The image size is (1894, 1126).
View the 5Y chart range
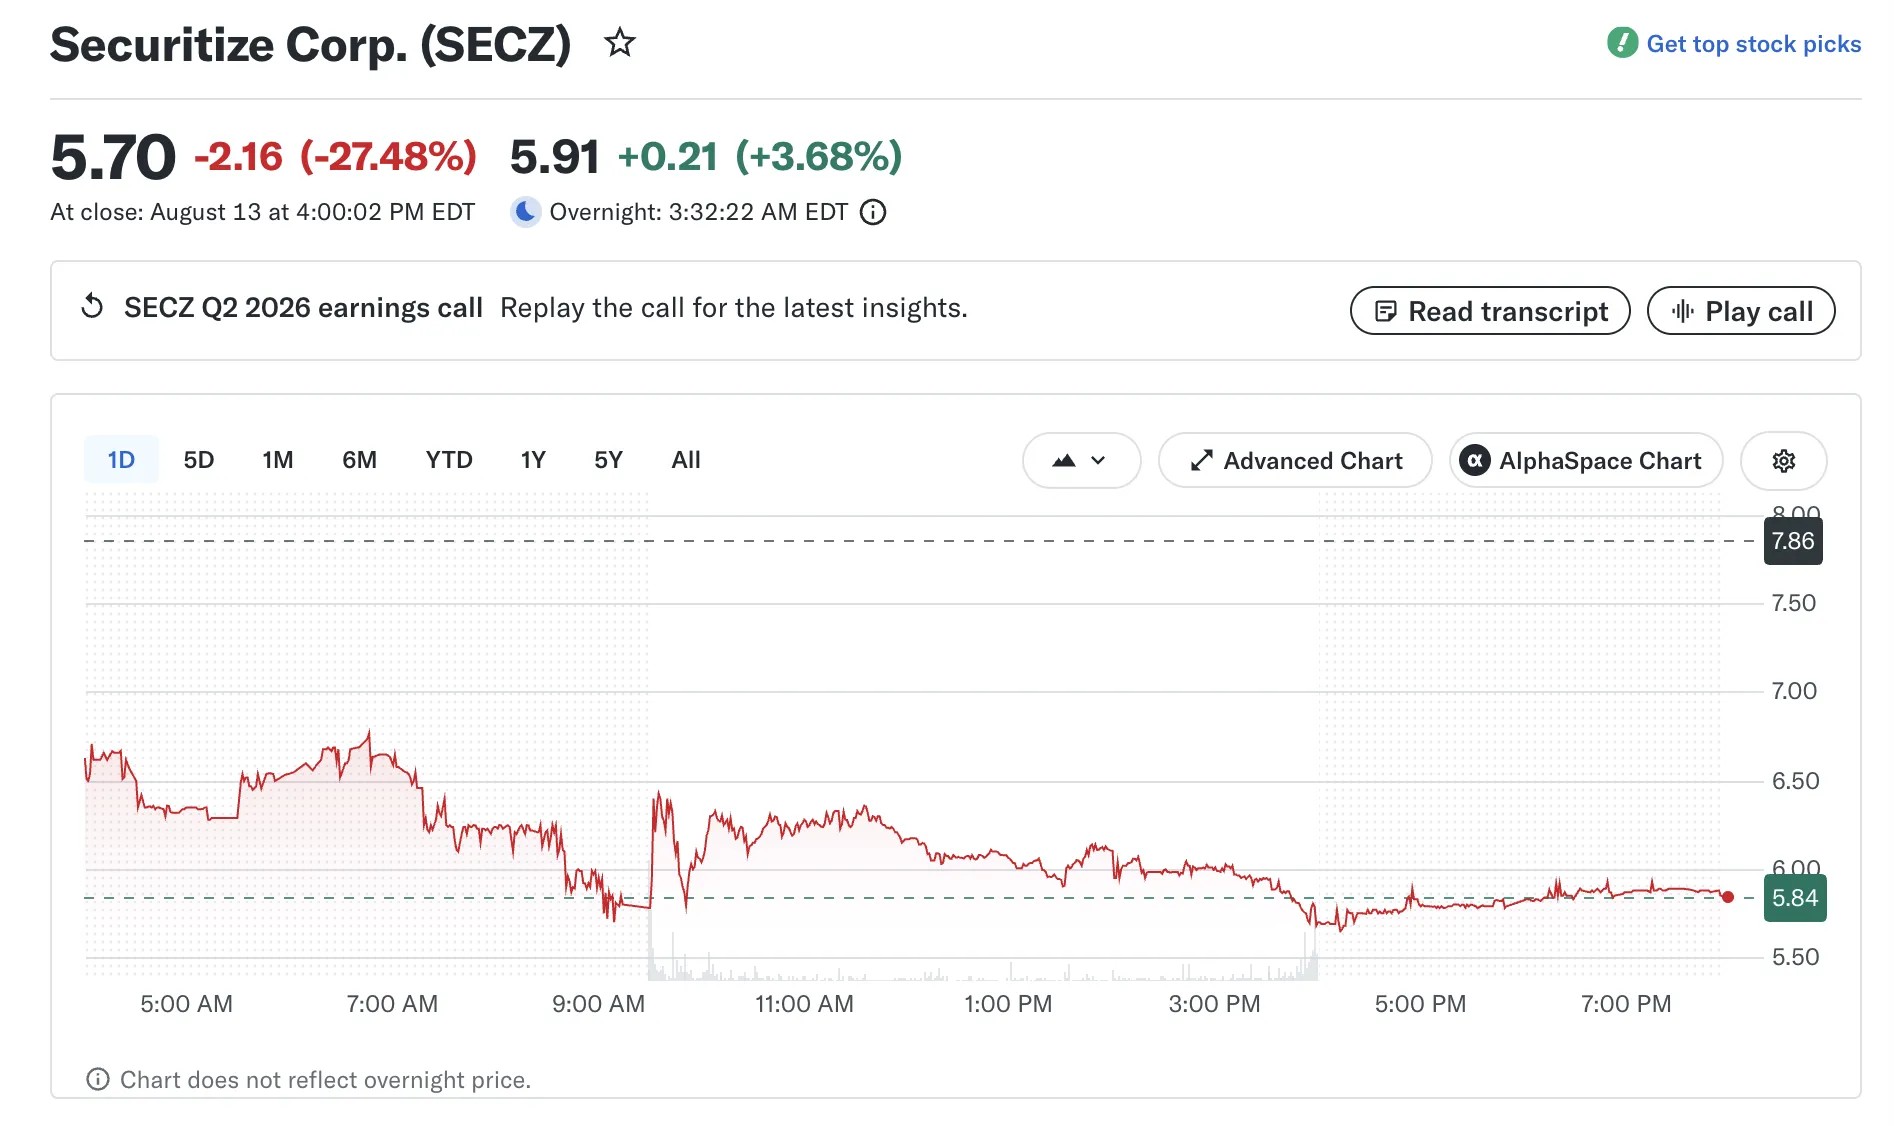pos(608,460)
